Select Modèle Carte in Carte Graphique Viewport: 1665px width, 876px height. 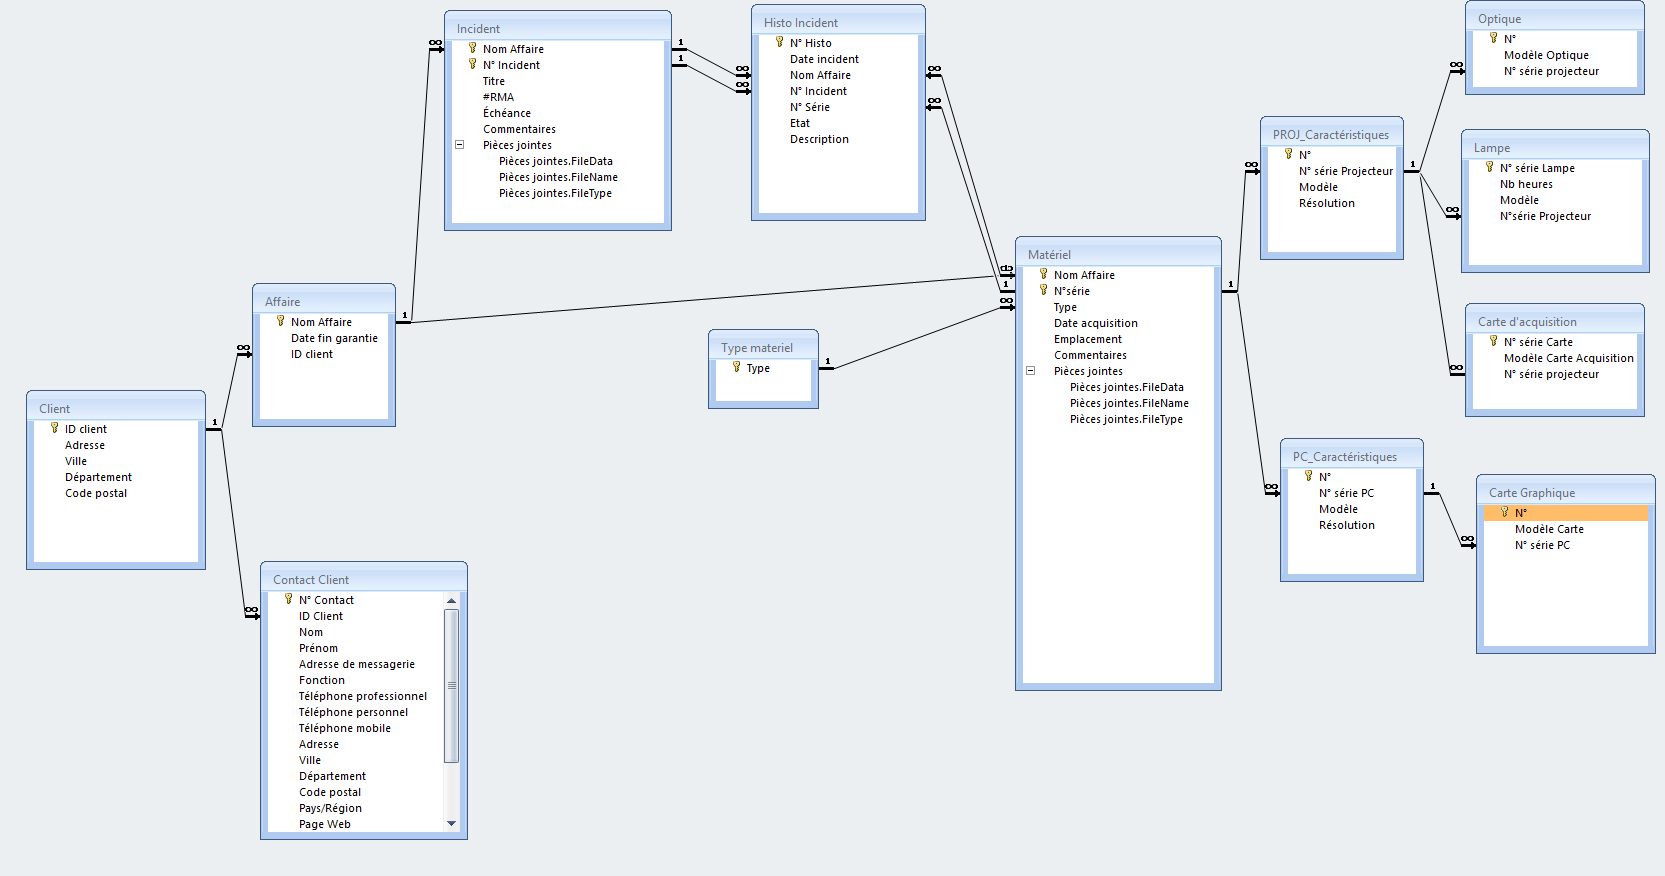1549,529
